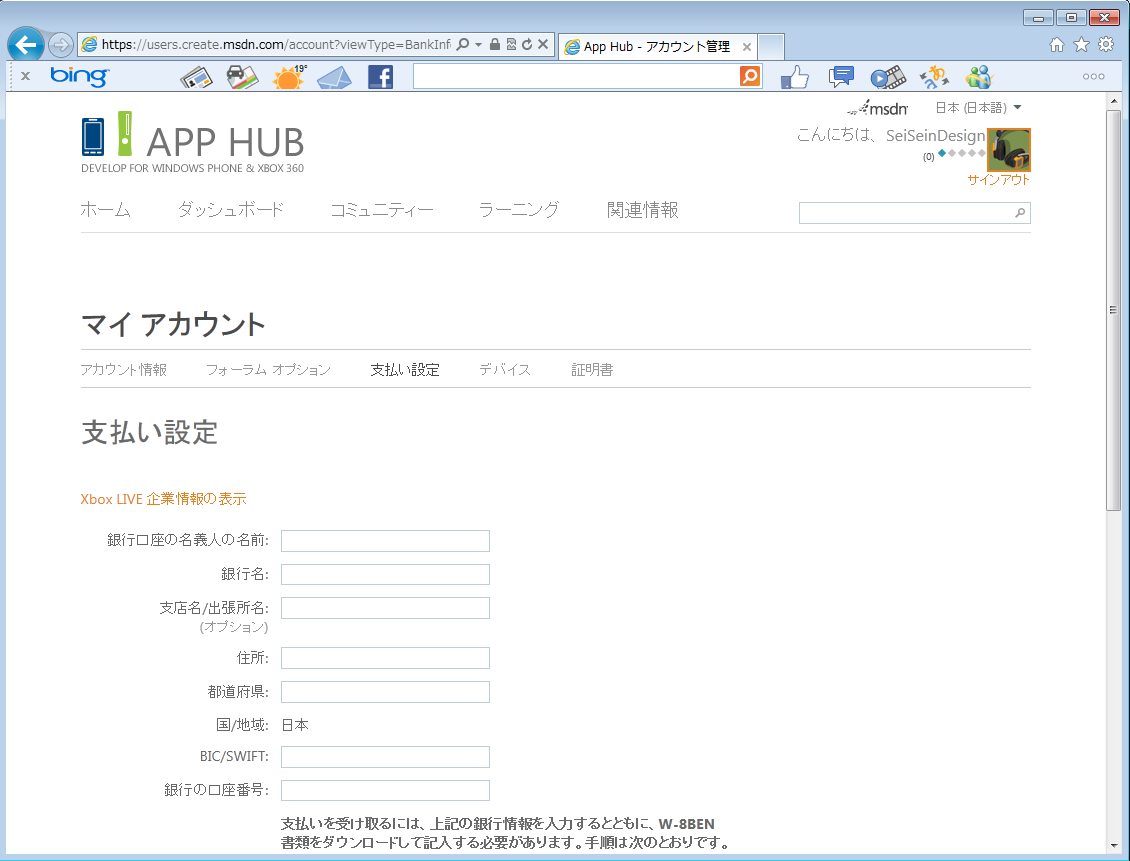Click the browser forward arrow button
Viewport: 1130px width, 861px height.
point(61,45)
